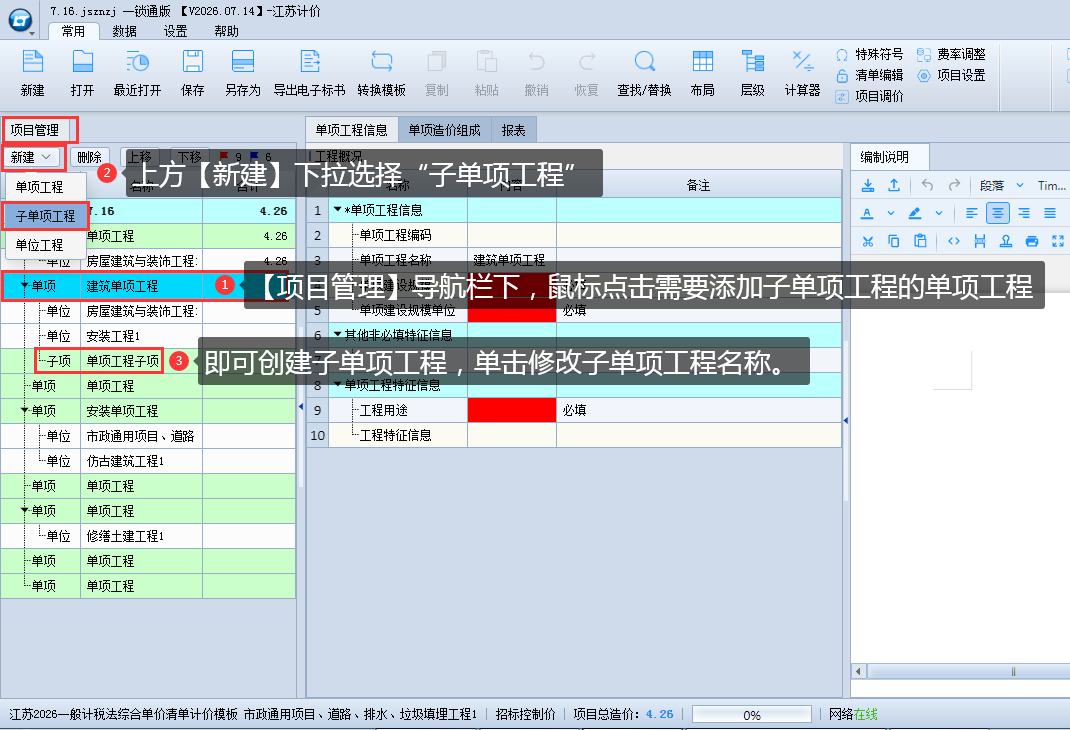Apply highlight color marker in editor

click(915, 214)
